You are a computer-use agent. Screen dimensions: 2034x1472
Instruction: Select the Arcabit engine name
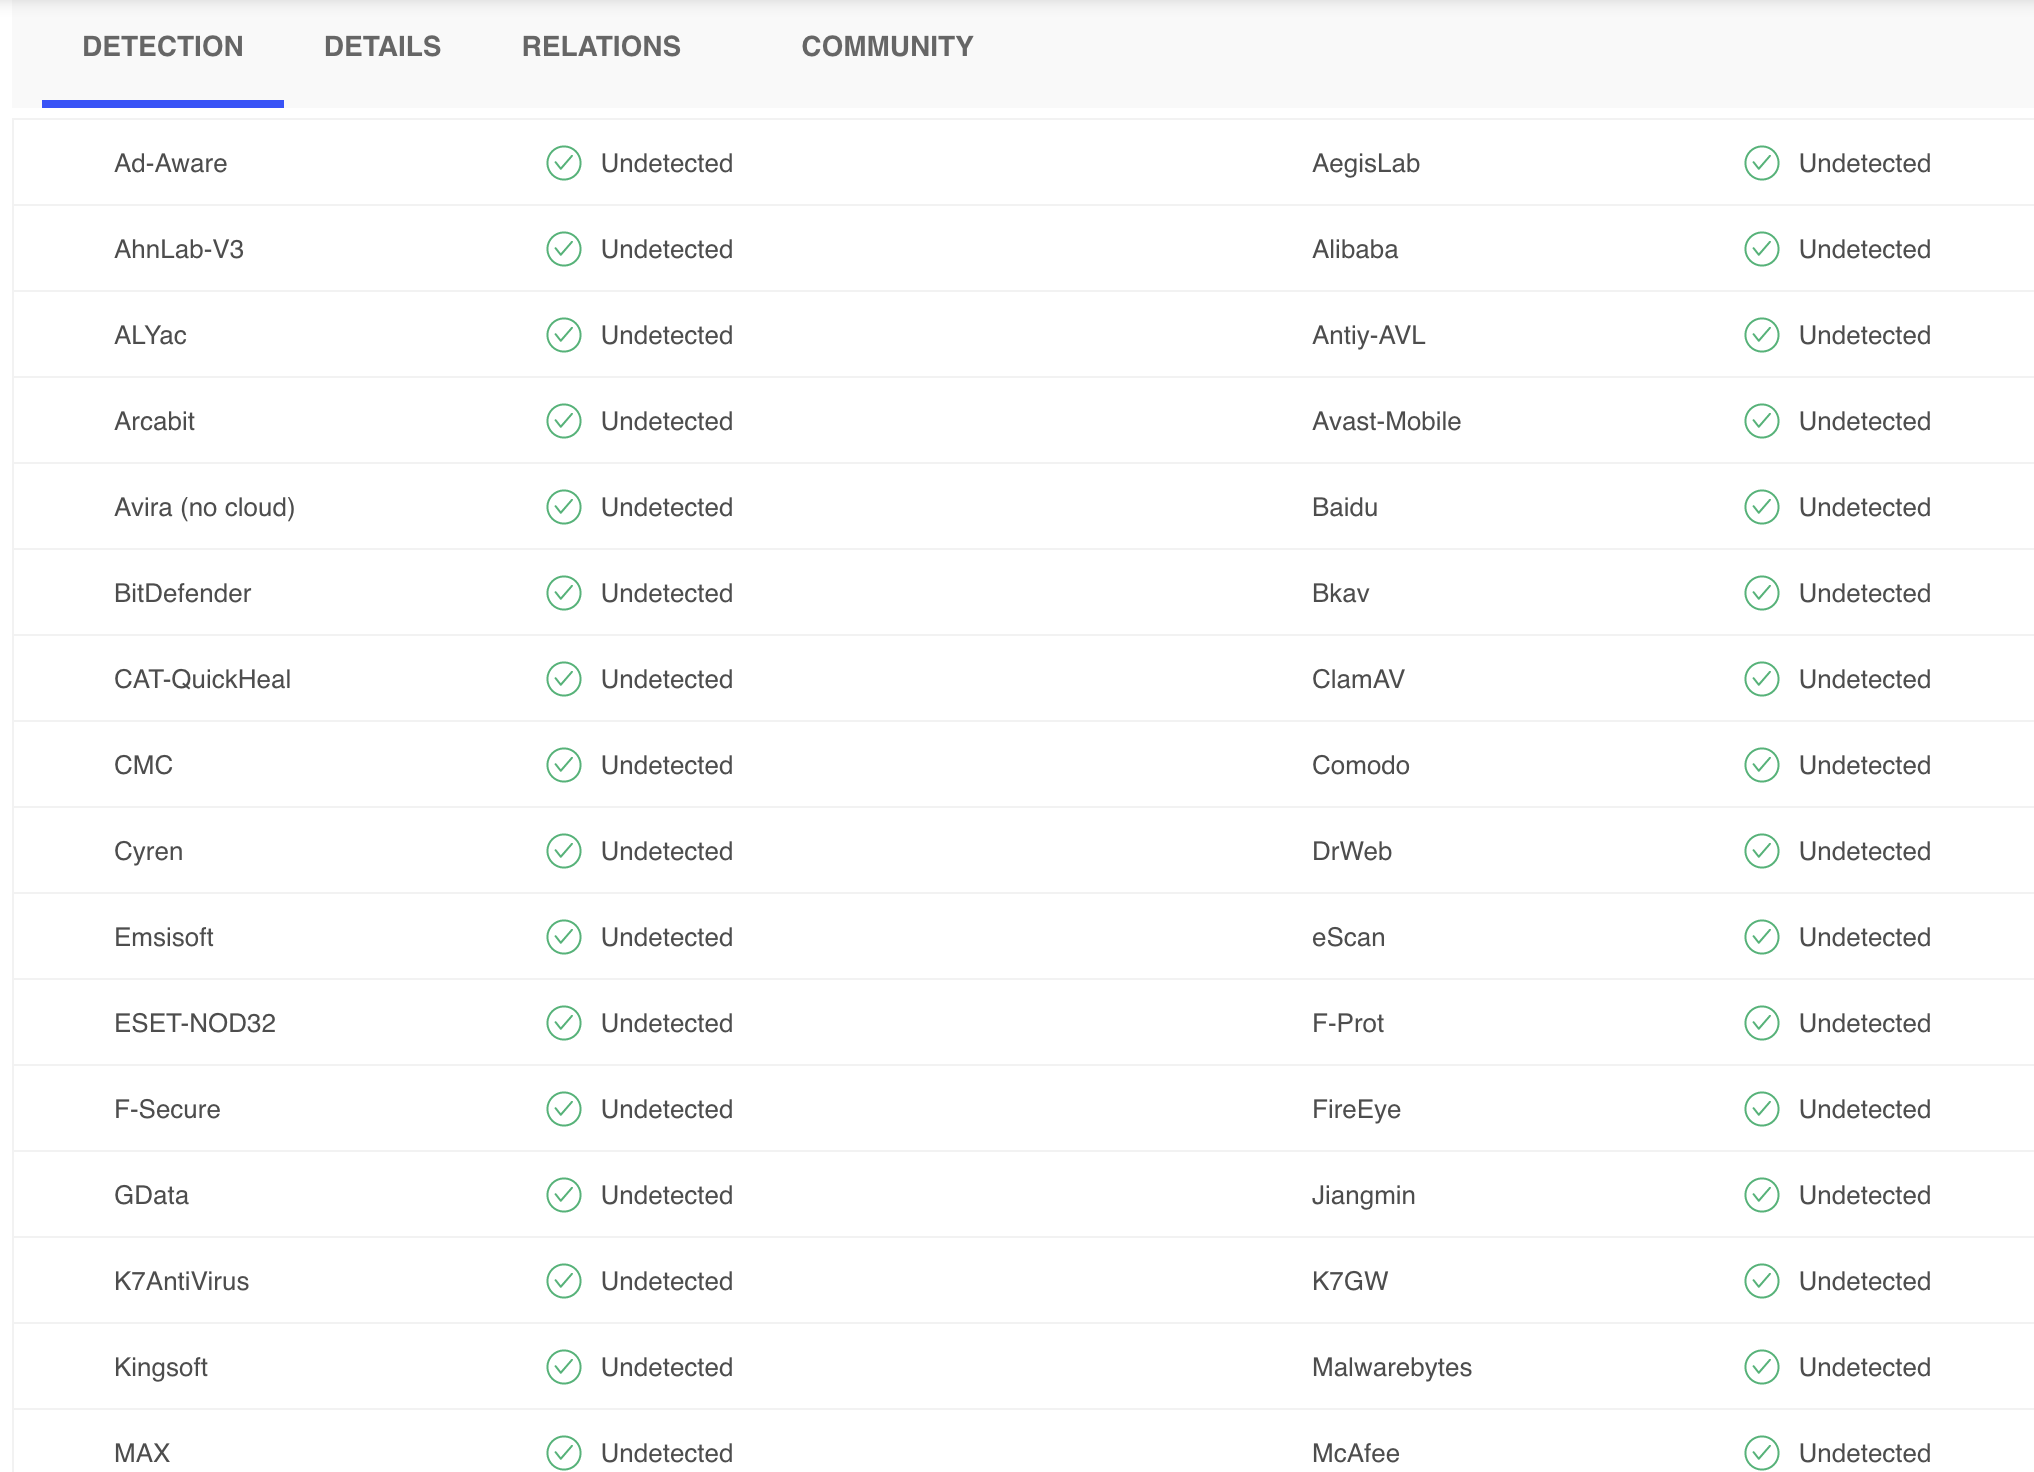pyautogui.click(x=154, y=421)
